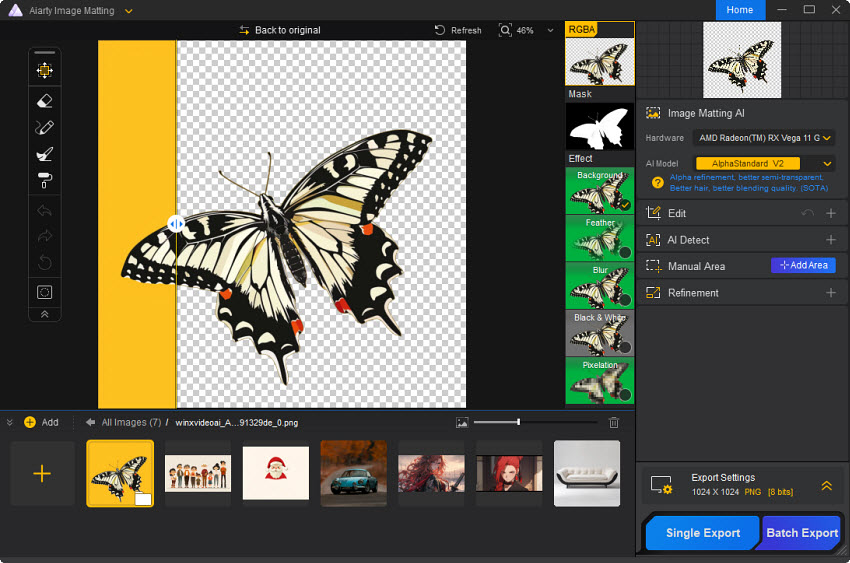This screenshot has width=850, height=563.
Task: Select the paint roller tool
Action: (x=44, y=181)
